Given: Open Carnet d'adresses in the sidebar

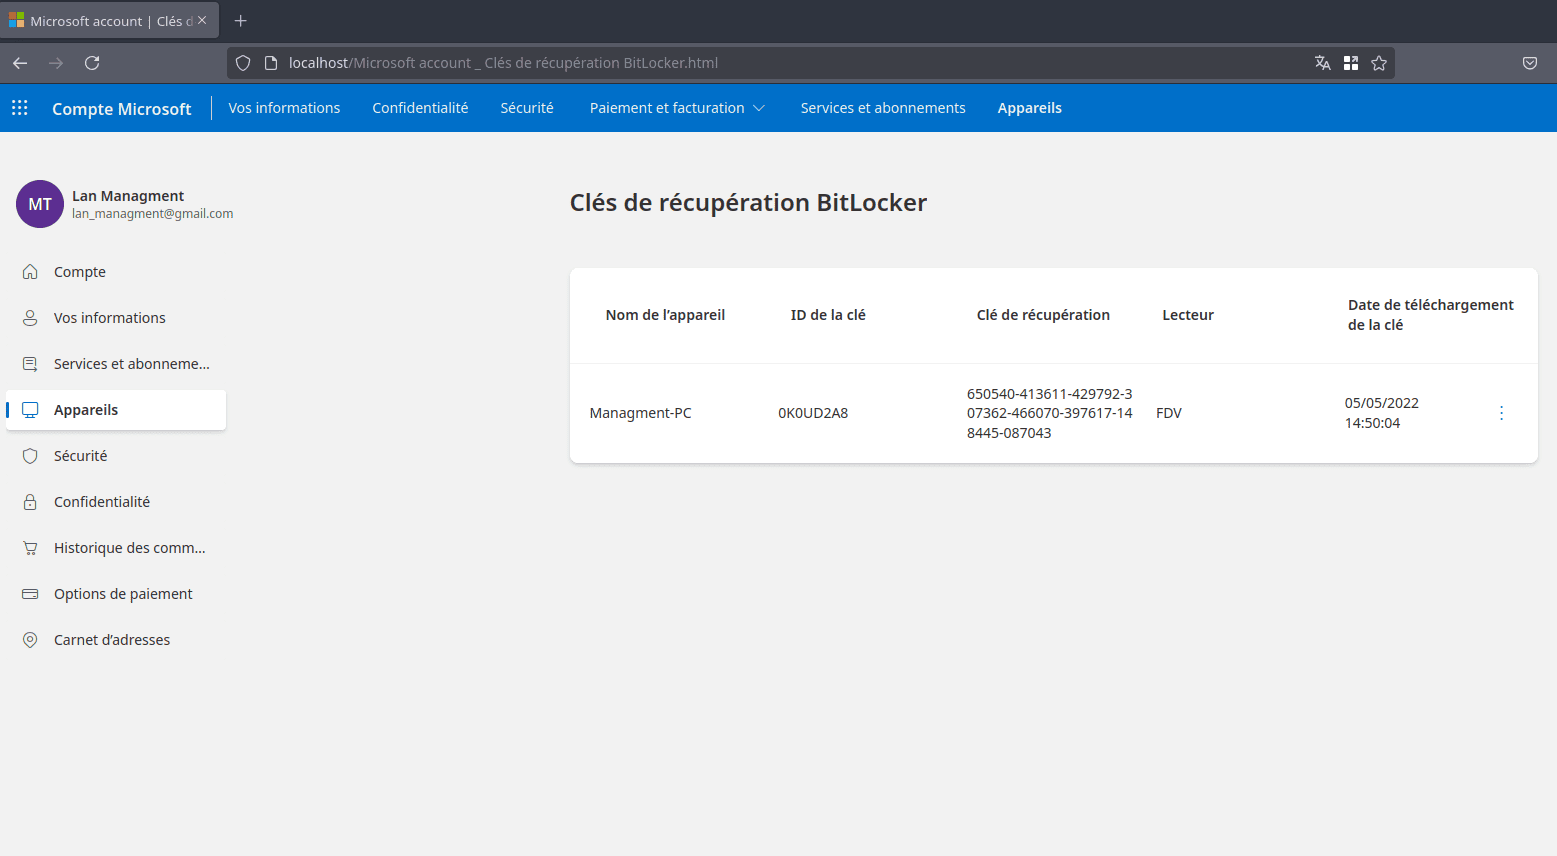Looking at the screenshot, I should click(112, 640).
